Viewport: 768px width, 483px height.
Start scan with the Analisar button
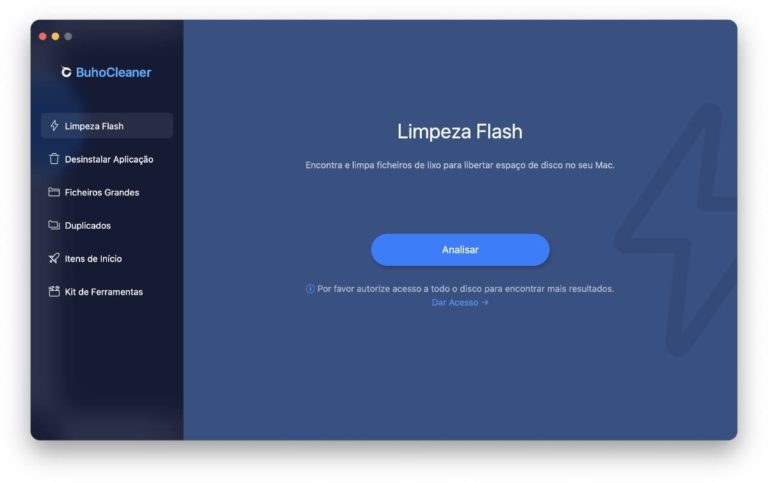(x=460, y=250)
